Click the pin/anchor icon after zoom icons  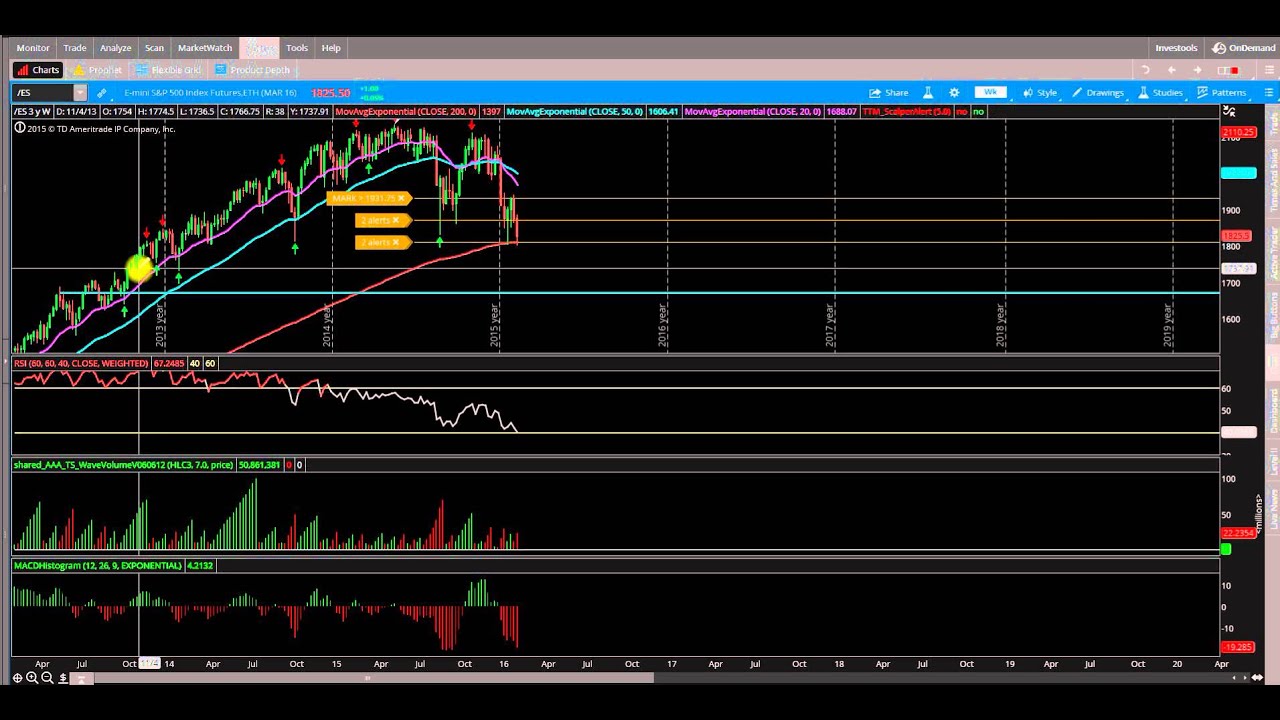tap(63, 678)
